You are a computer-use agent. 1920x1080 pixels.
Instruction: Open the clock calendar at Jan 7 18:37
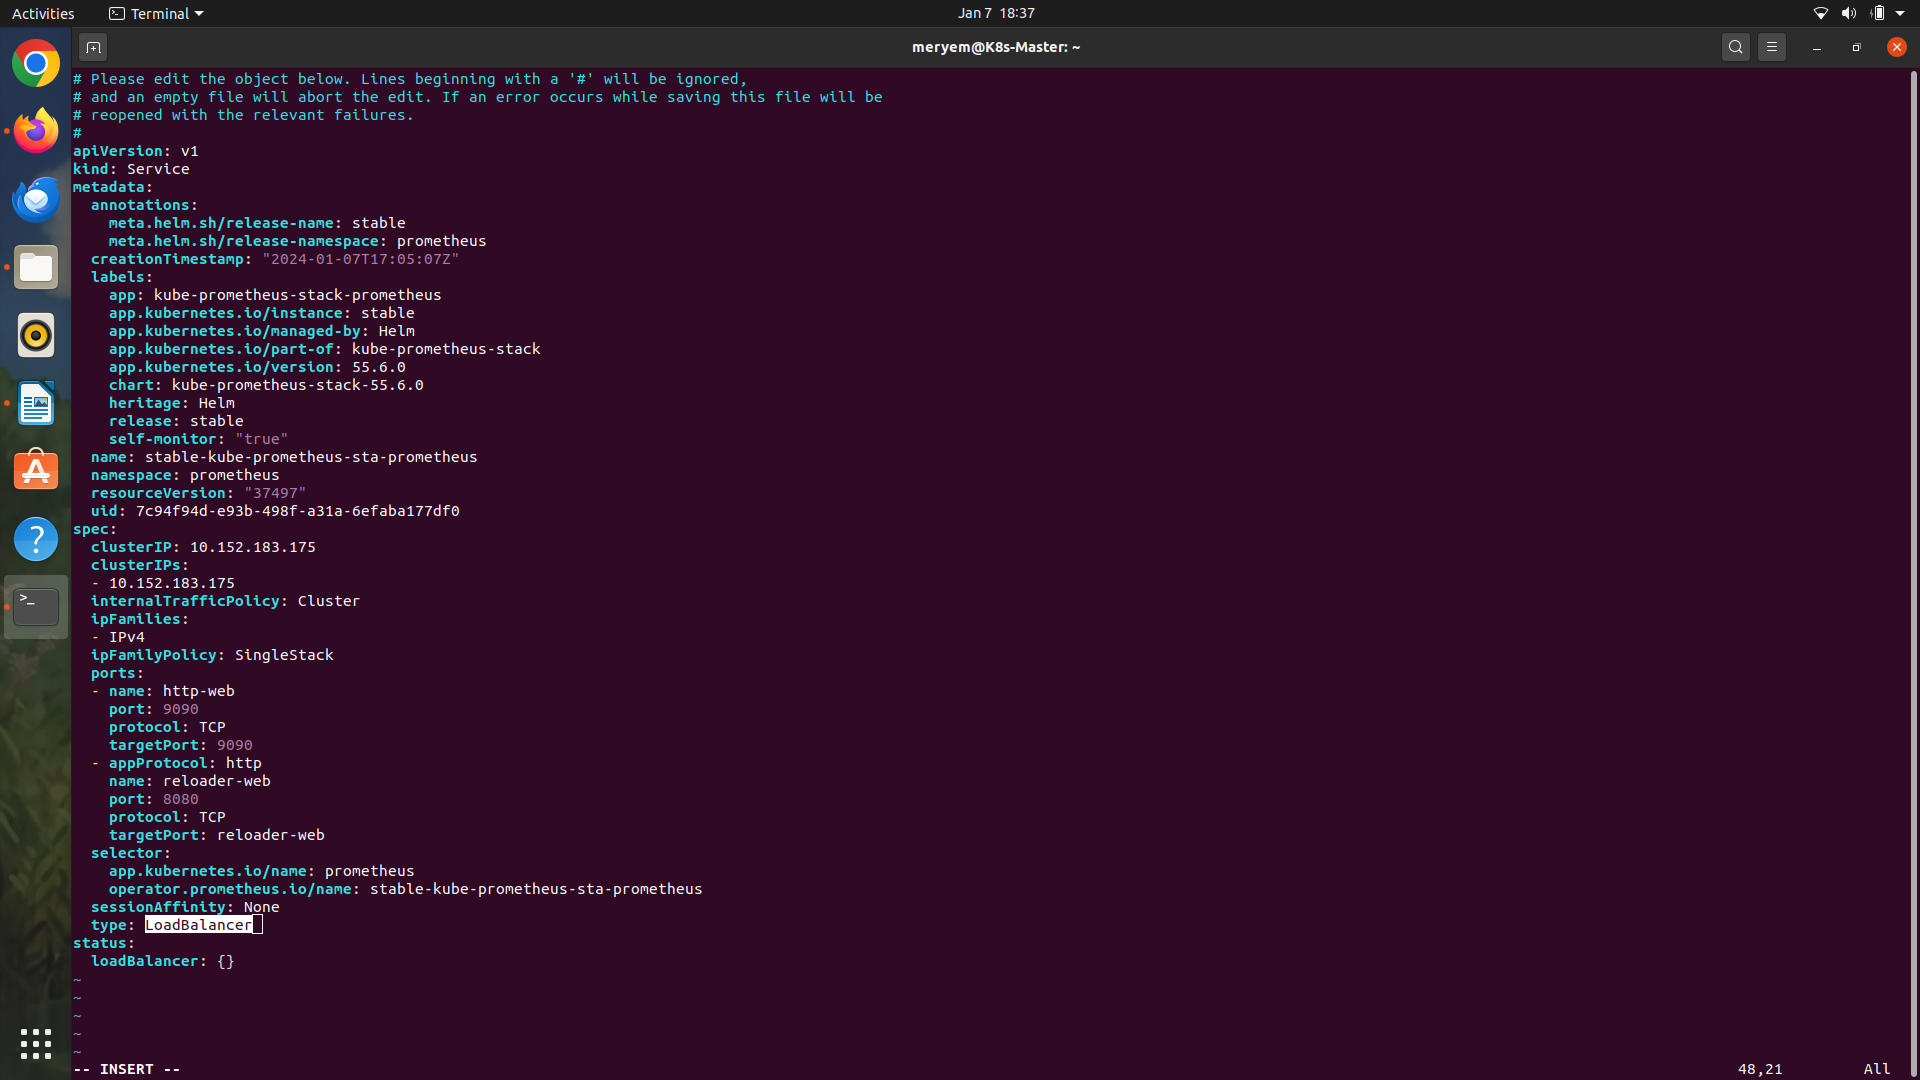click(995, 13)
